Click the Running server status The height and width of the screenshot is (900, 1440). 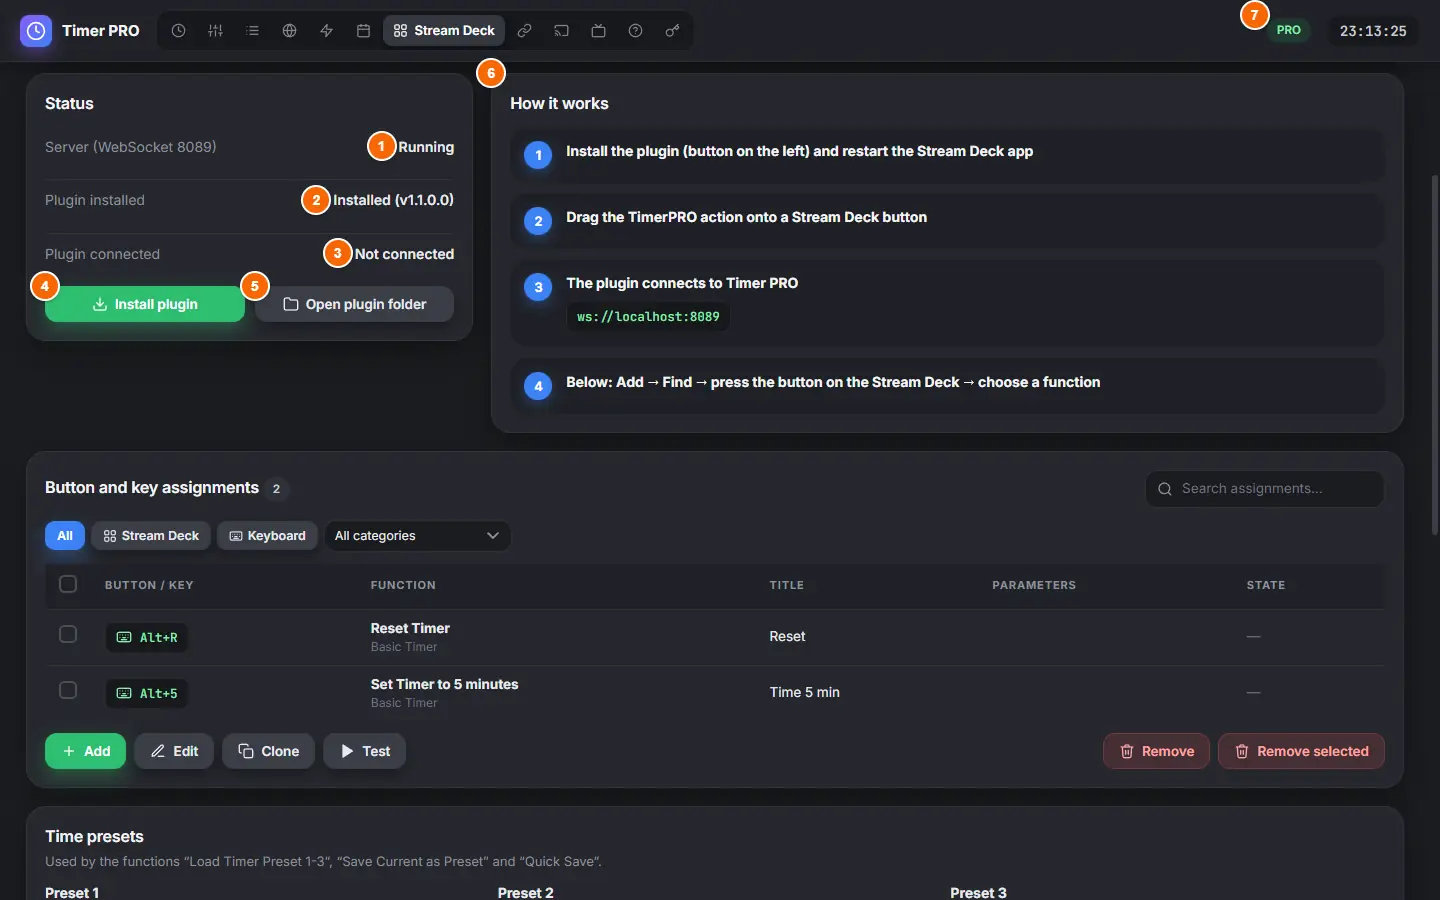pos(426,147)
